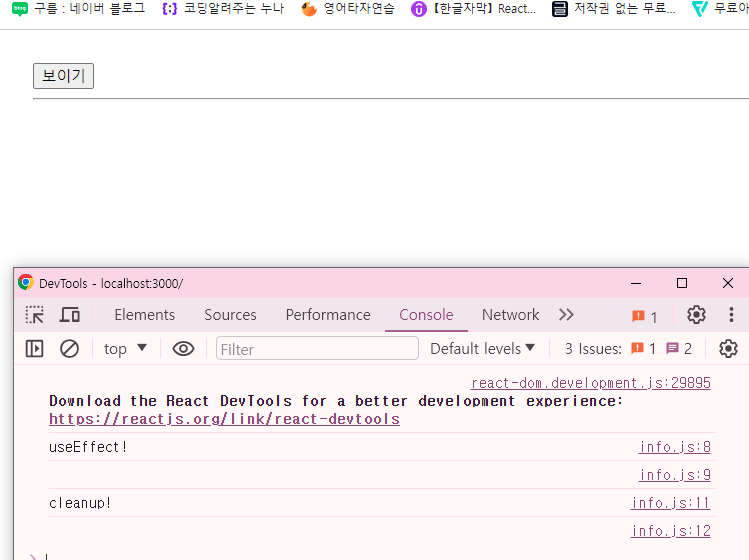This screenshot has width=749, height=560.
Task: Maximize the DevTools window
Action: click(682, 283)
